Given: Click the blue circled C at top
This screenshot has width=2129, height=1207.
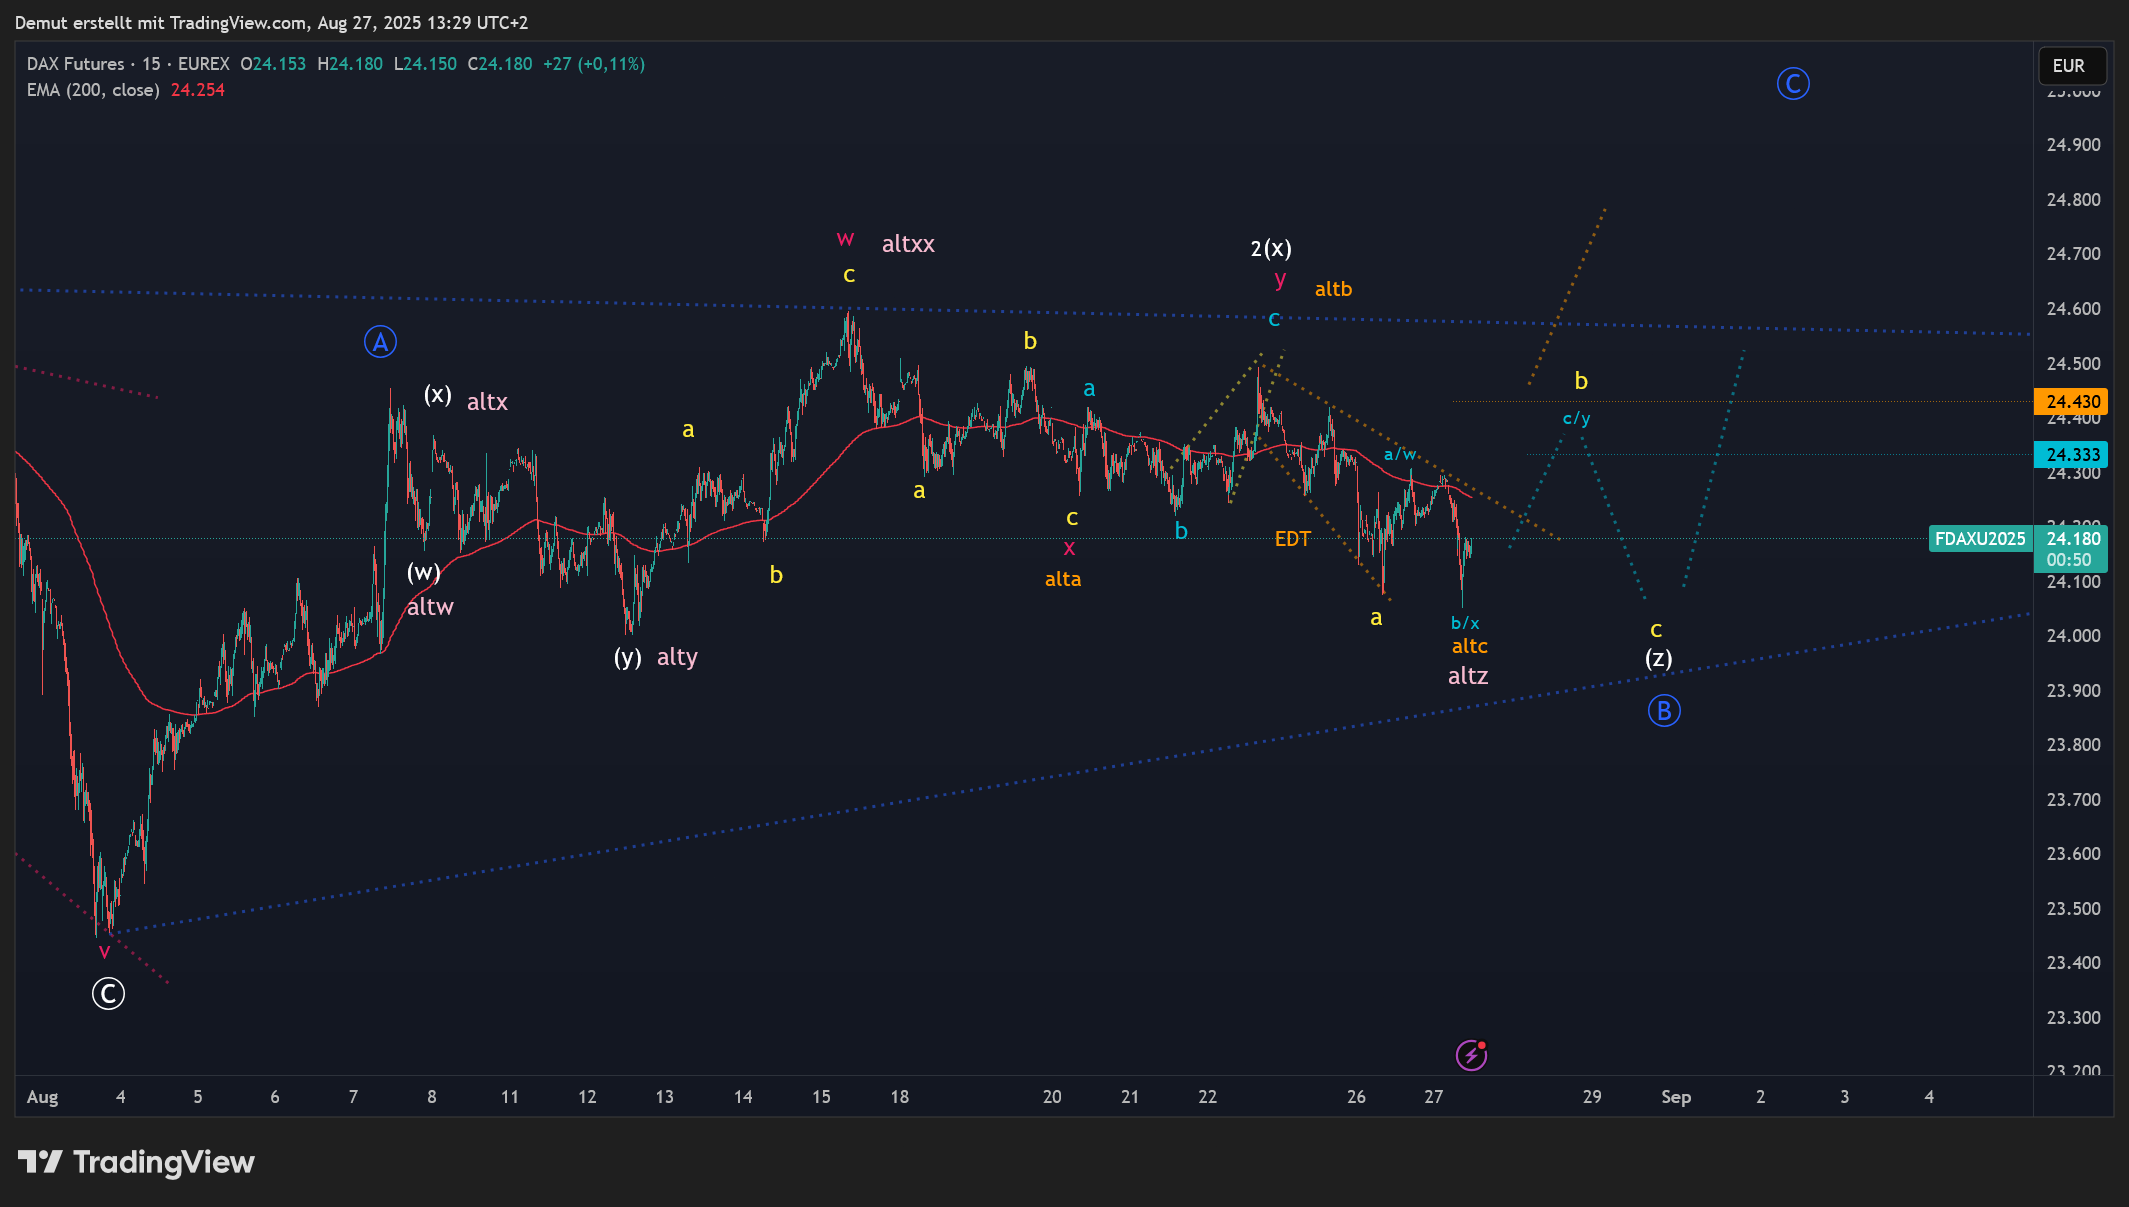Looking at the screenshot, I should [x=1793, y=84].
